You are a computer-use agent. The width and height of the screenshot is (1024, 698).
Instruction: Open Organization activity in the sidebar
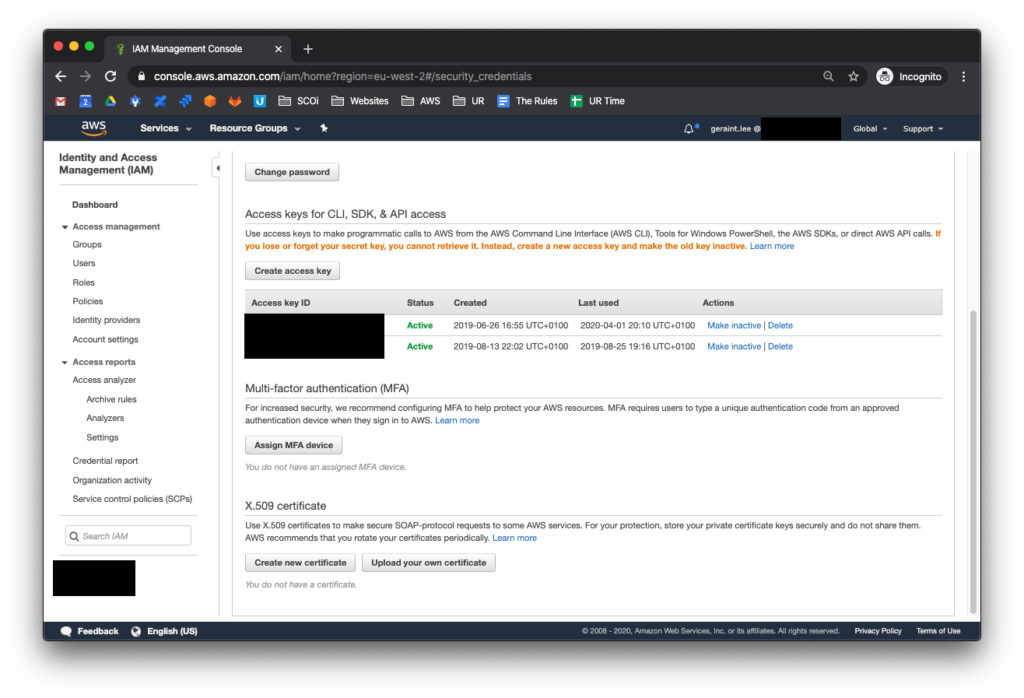(112, 481)
